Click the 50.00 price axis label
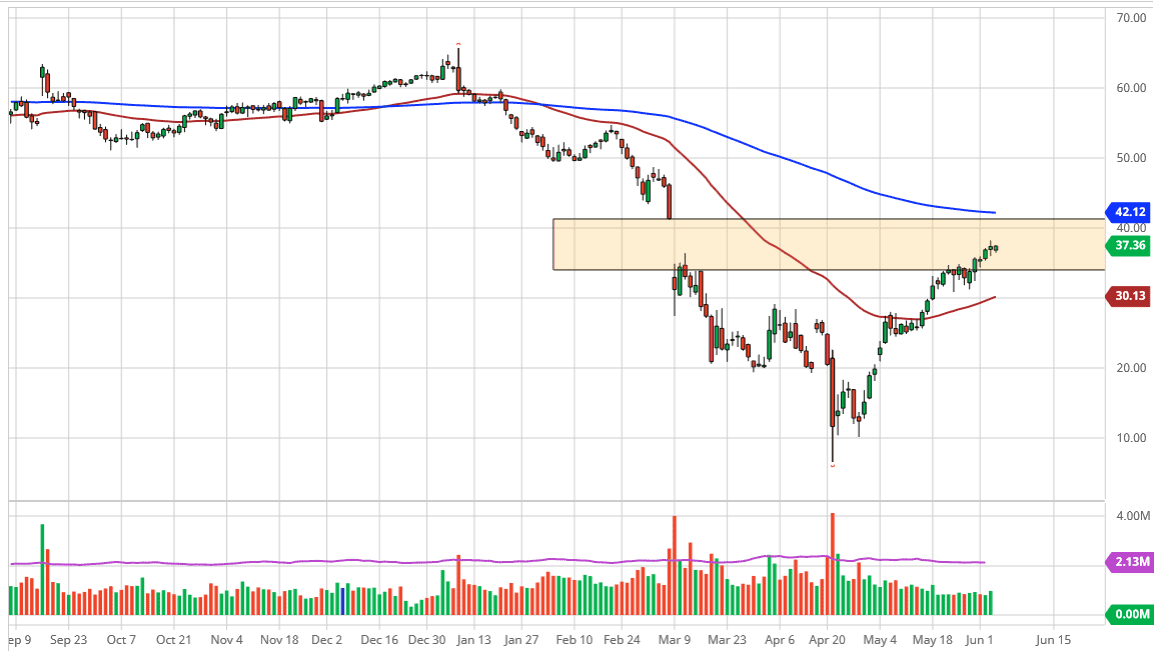The height and width of the screenshot is (651, 1165). click(1131, 158)
